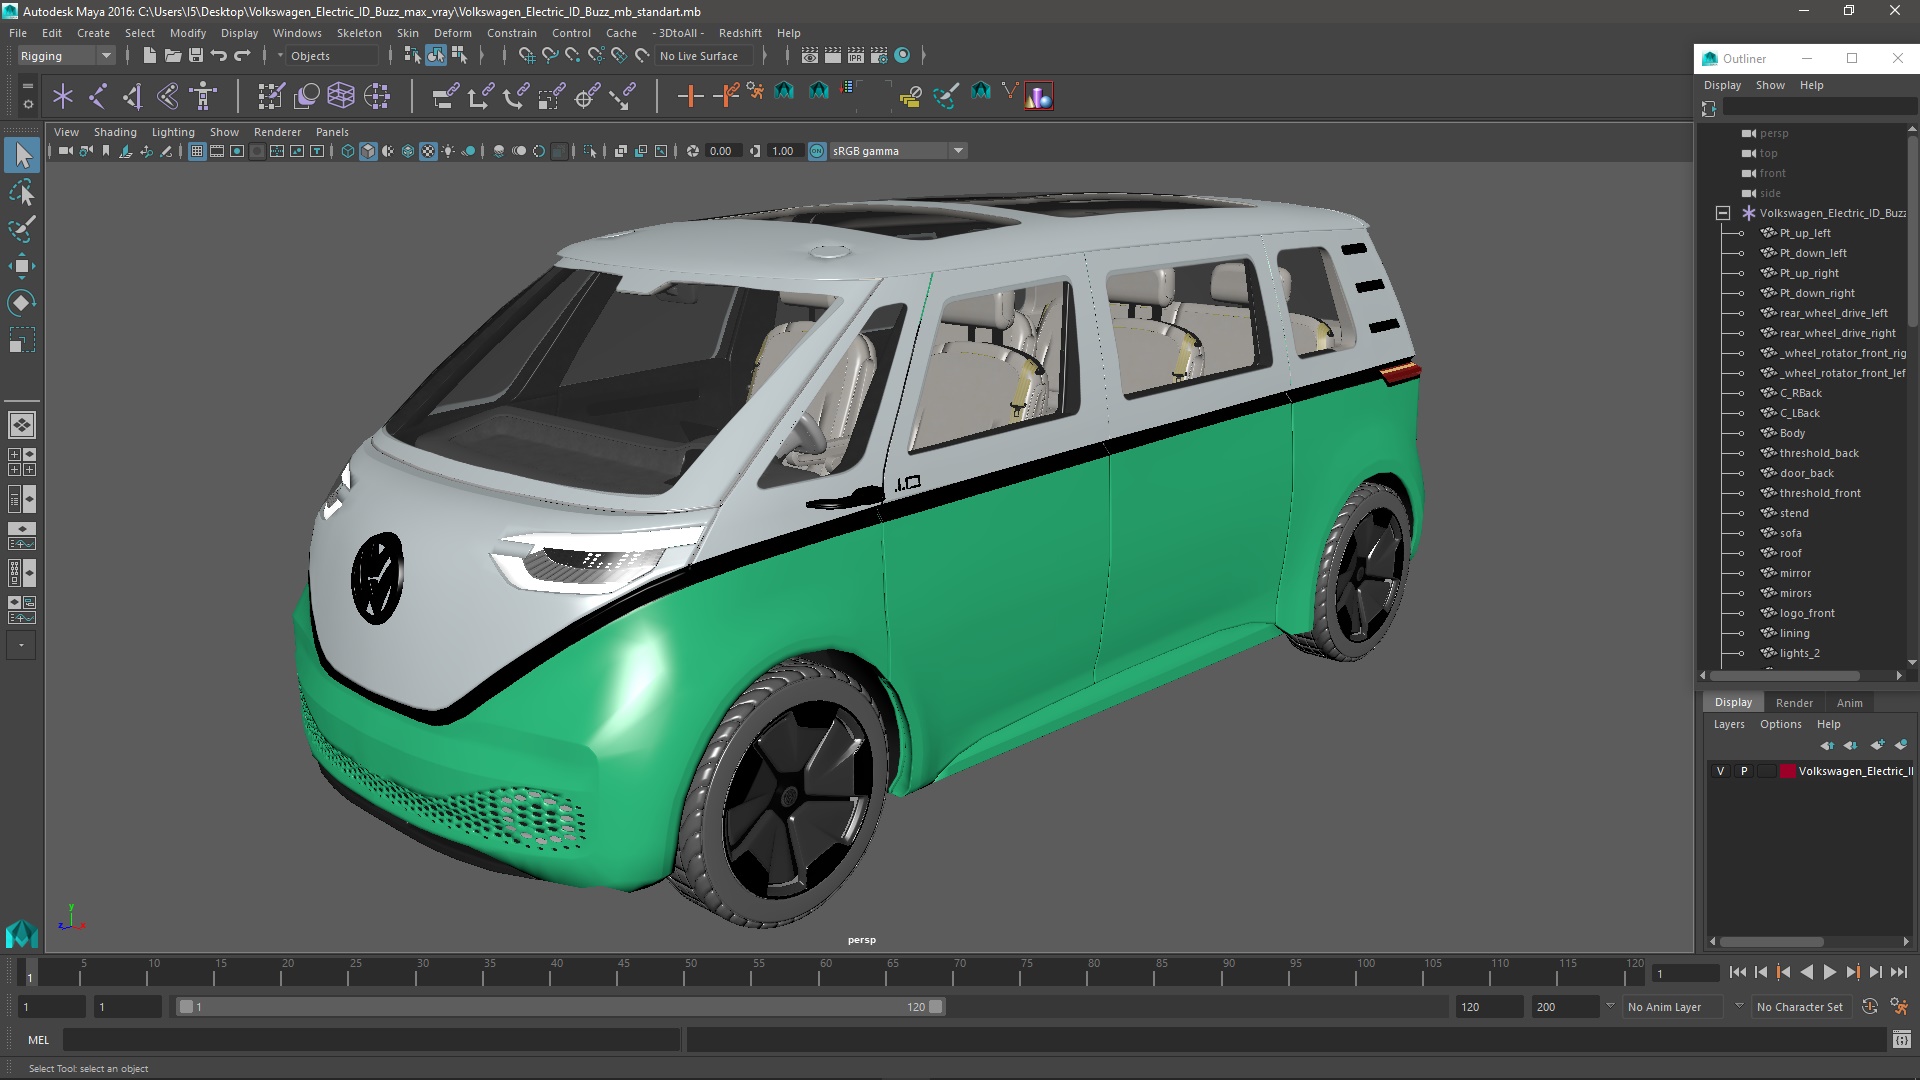This screenshot has height=1080, width=1920.
Task: Toggle visibility V of Volkswagen_Electric layer
Action: [x=1720, y=771]
